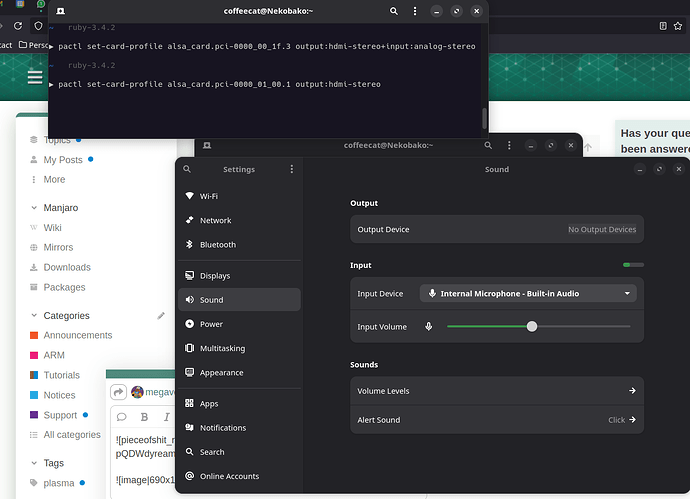This screenshot has width=690, height=499.
Task: Click the front terminal scrollbar
Action: click(x=484, y=118)
